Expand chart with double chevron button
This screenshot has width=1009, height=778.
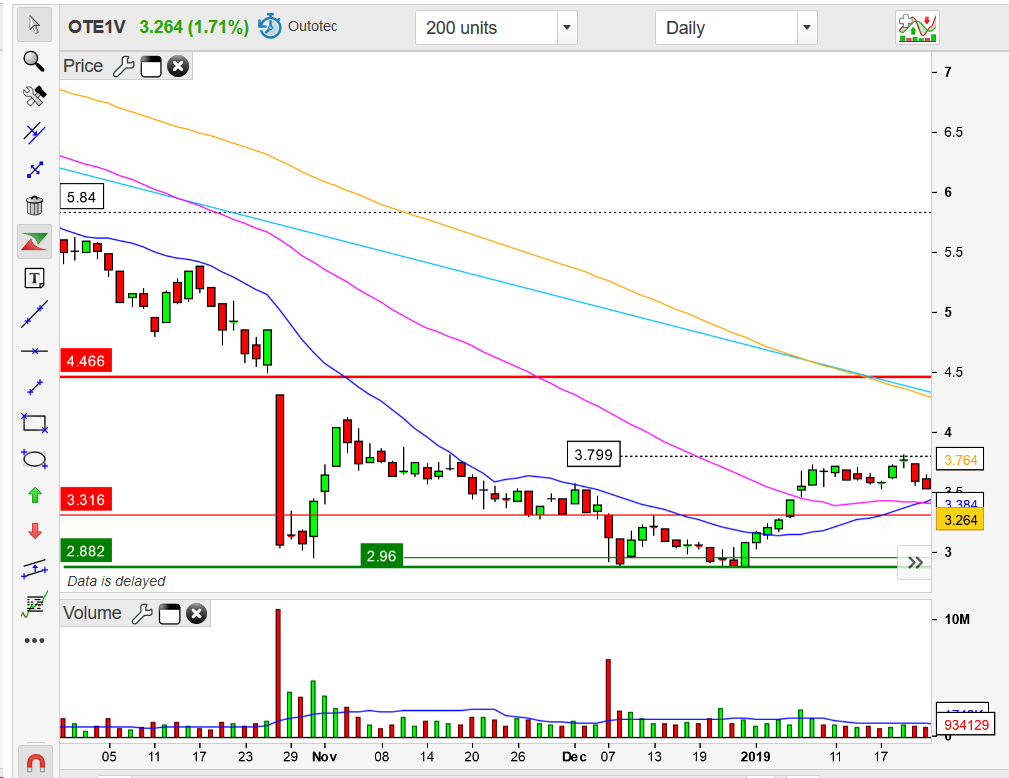(914, 563)
